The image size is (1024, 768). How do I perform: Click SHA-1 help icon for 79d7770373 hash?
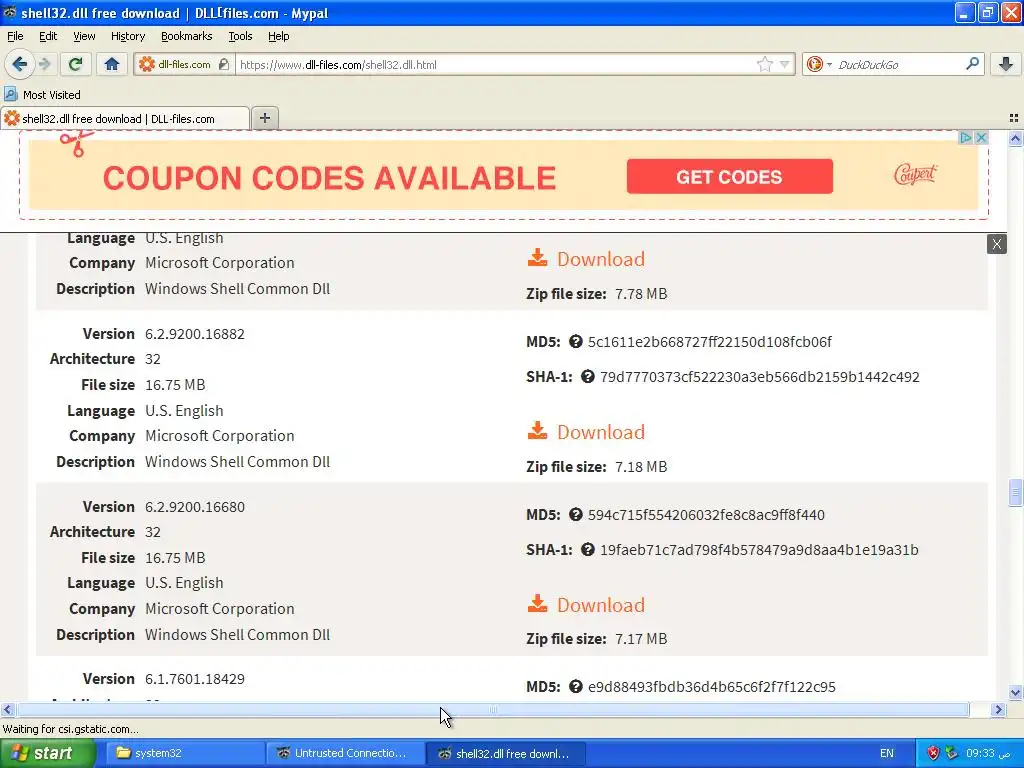coord(588,376)
